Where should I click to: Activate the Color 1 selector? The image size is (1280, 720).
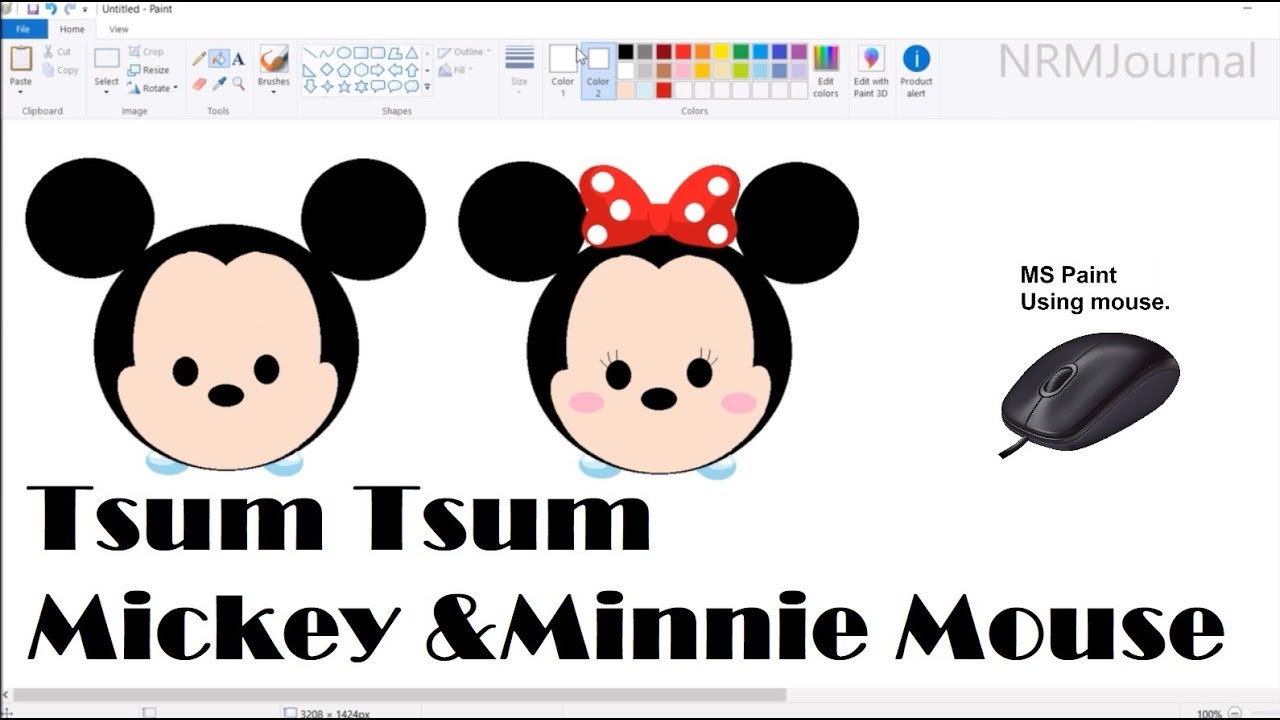coord(563,71)
